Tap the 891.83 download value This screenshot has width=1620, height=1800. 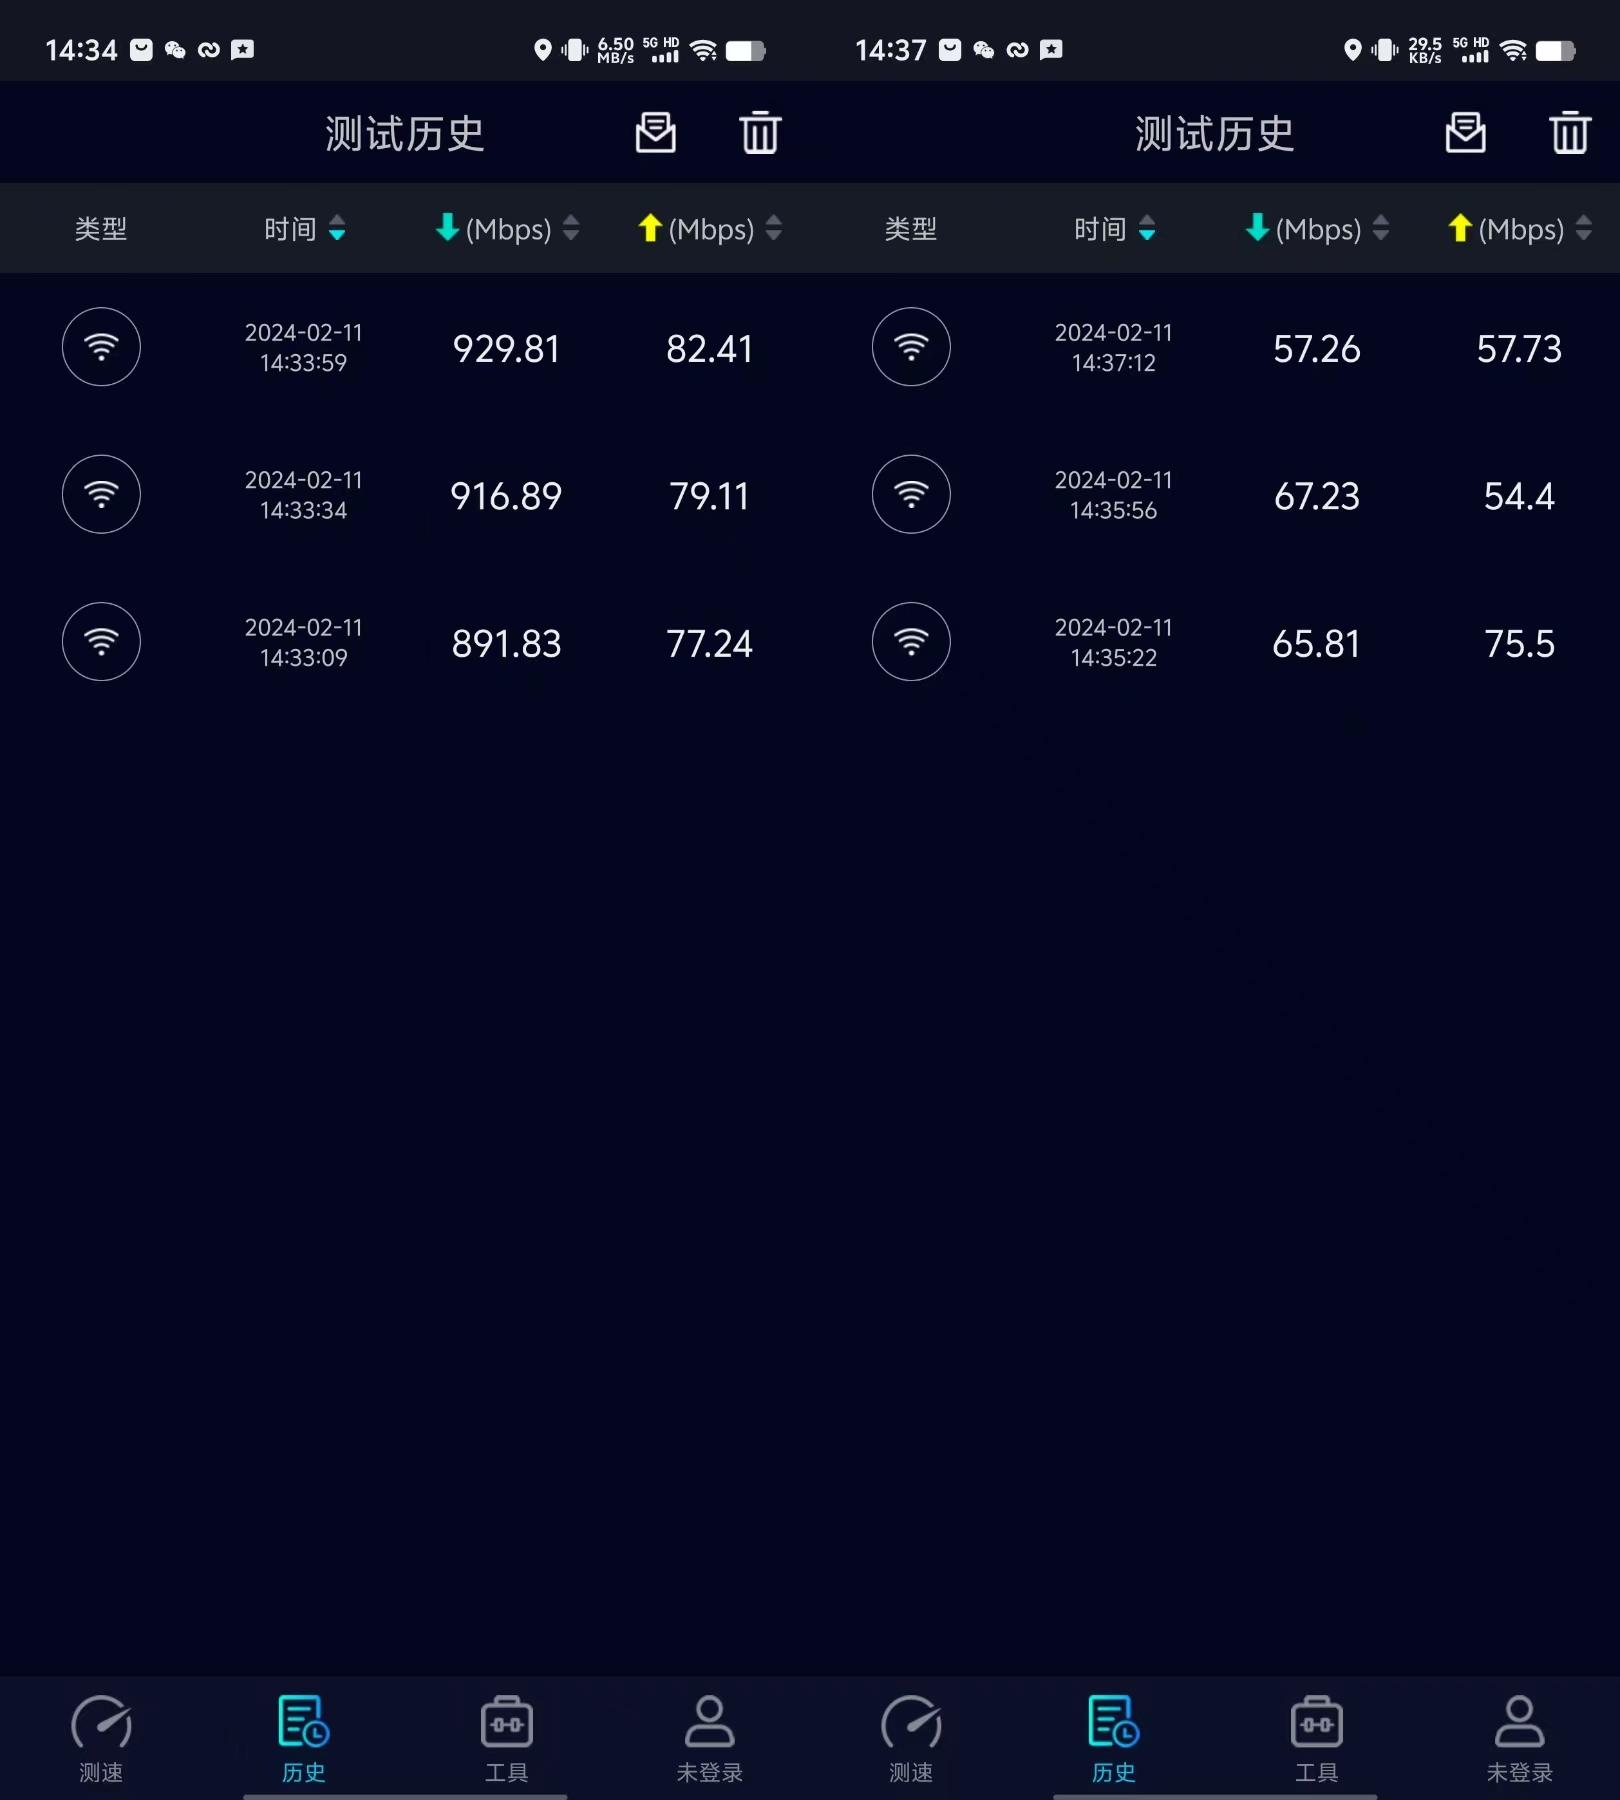click(506, 644)
